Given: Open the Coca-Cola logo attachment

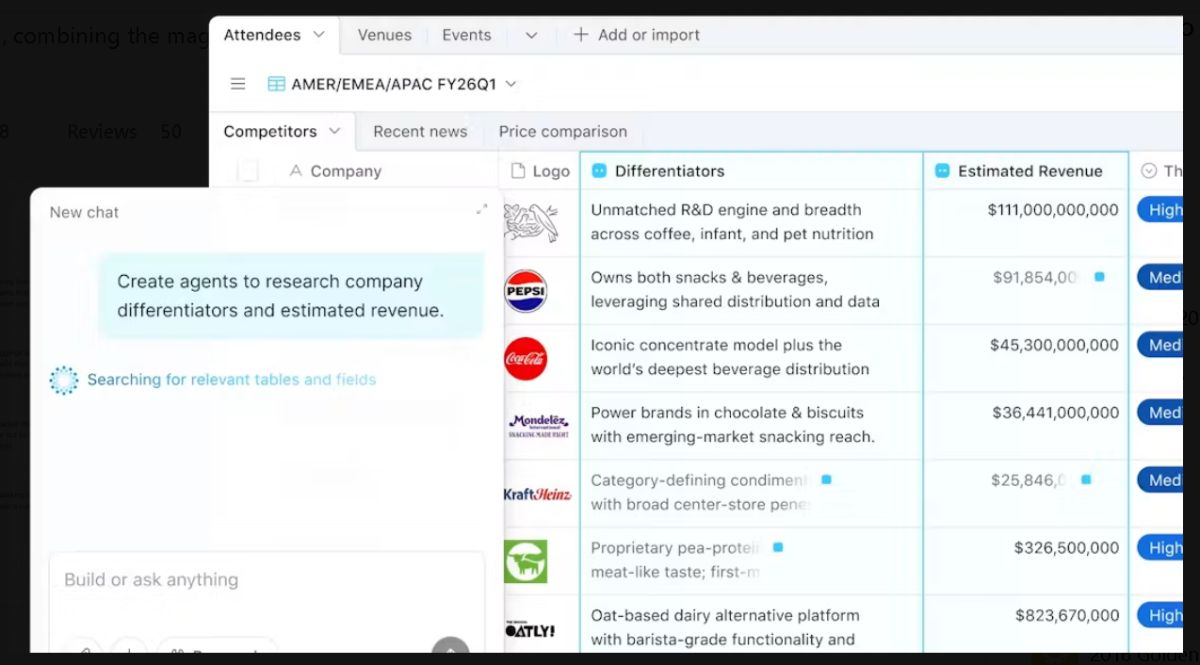Looking at the screenshot, I should (526, 358).
